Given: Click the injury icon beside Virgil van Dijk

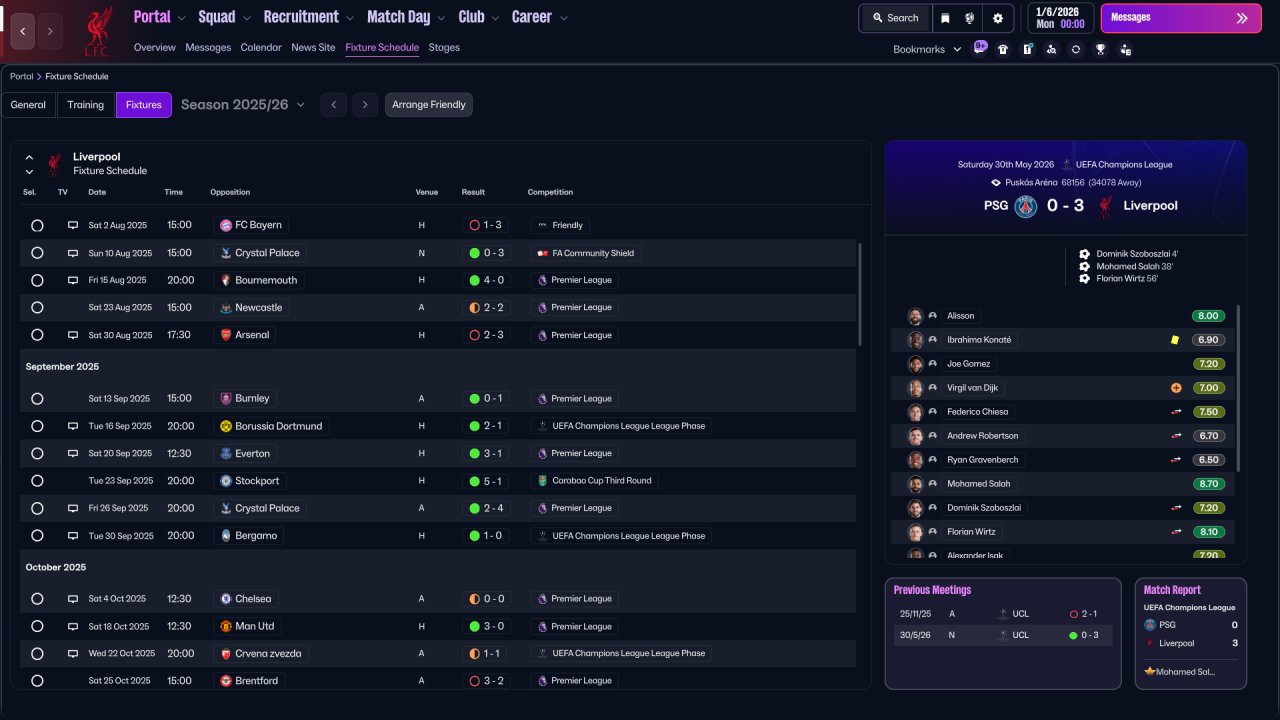Looking at the screenshot, I should coord(1176,388).
